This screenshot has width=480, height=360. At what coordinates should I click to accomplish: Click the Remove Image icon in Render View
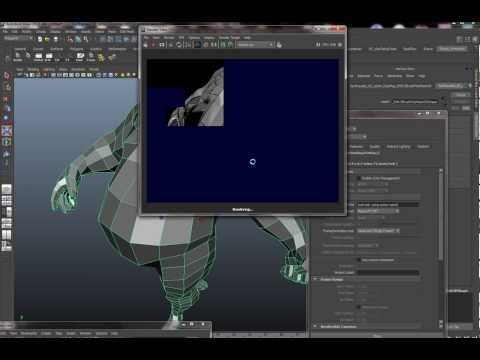230,44
